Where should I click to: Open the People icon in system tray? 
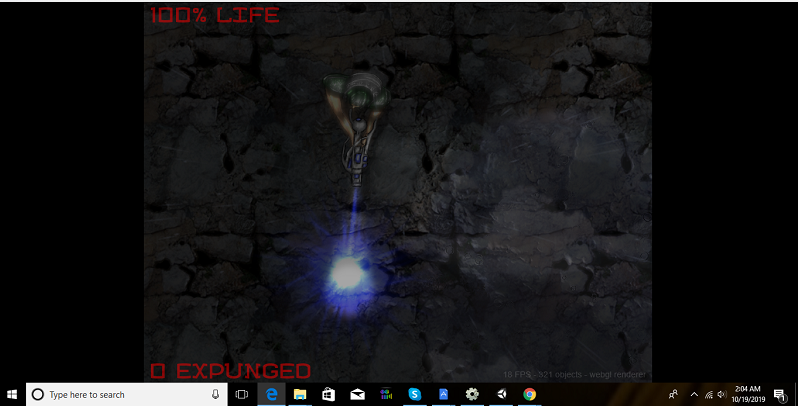pos(673,394)
